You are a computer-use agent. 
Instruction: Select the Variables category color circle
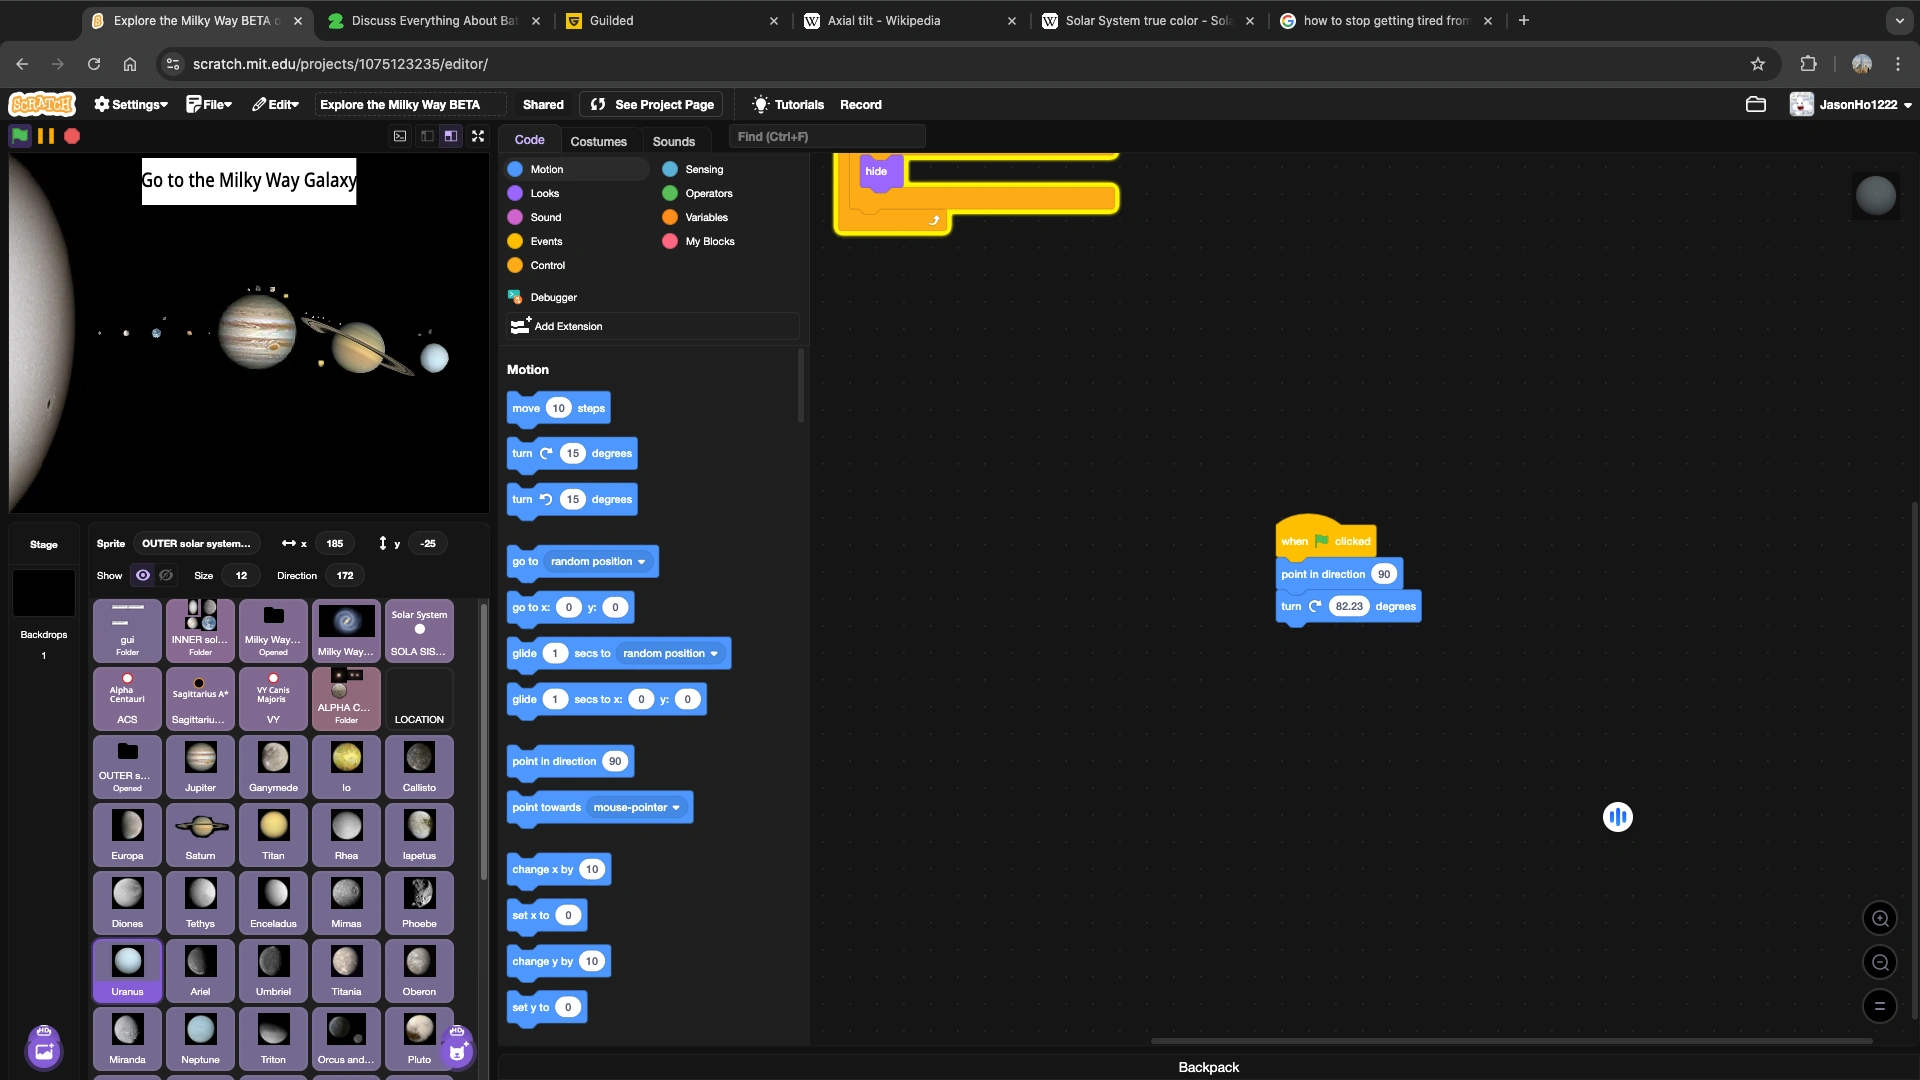click(670, 217)
